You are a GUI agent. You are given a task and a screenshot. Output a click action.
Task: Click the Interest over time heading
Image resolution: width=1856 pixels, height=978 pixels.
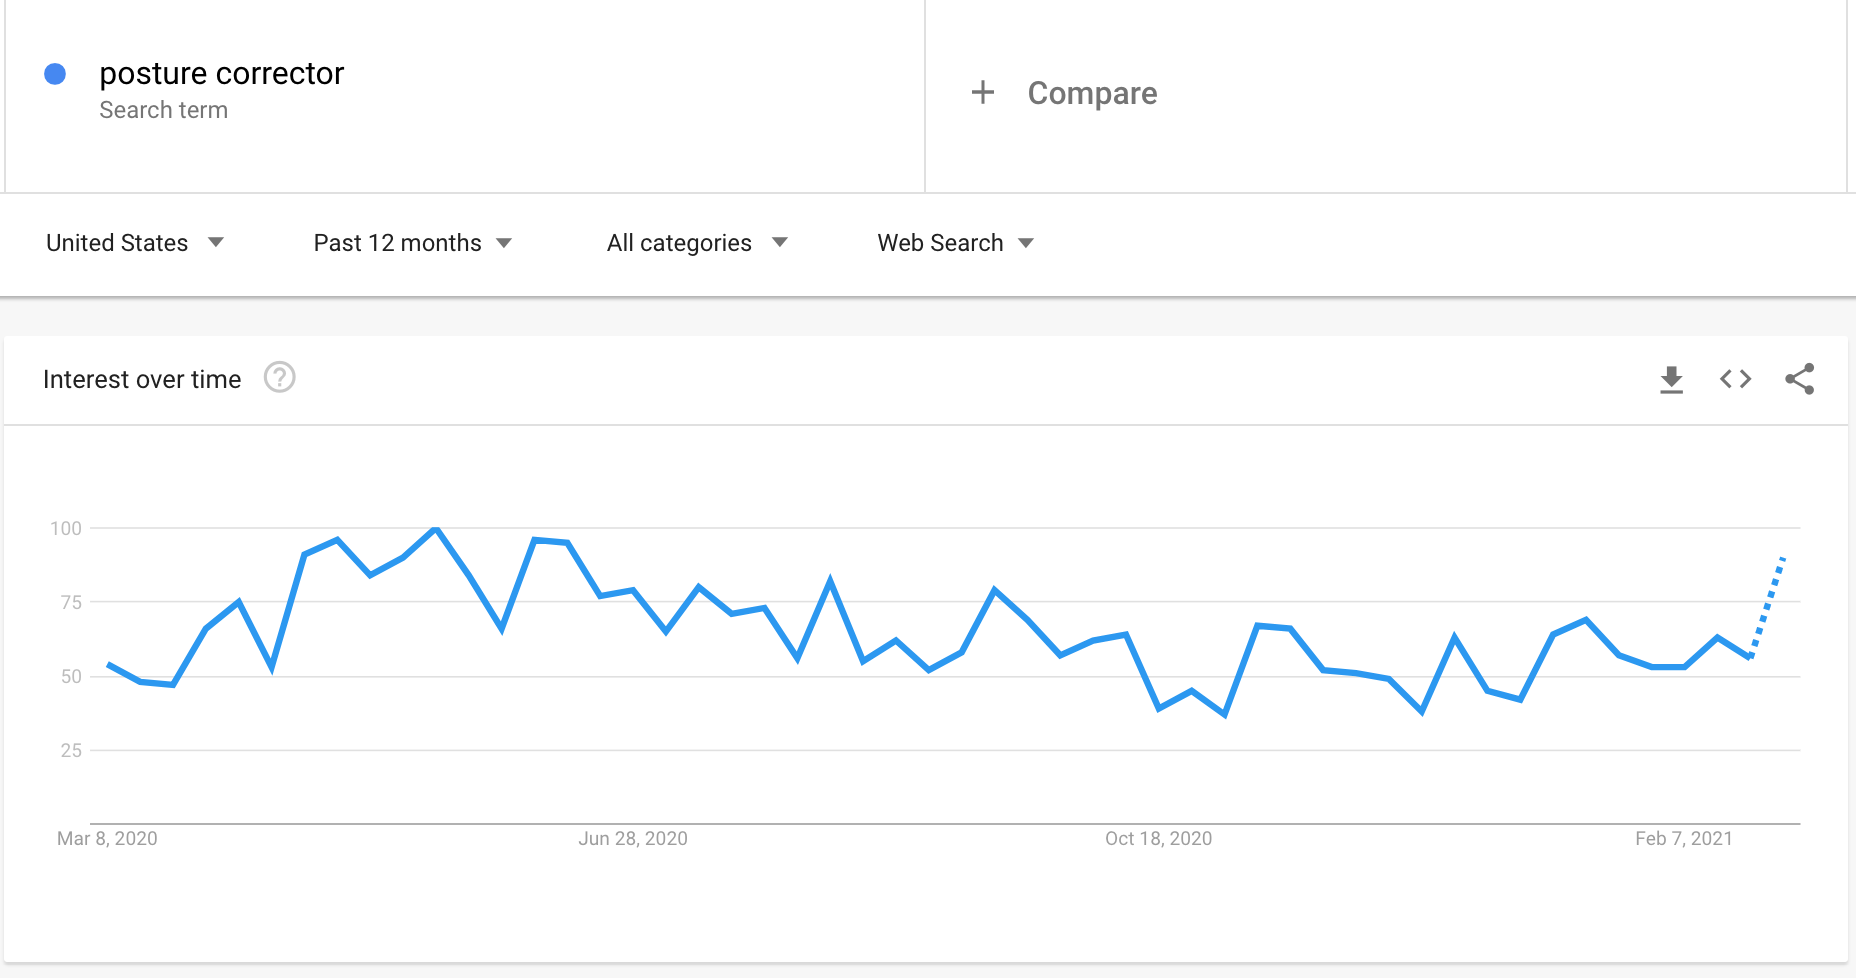click(142, 379)
